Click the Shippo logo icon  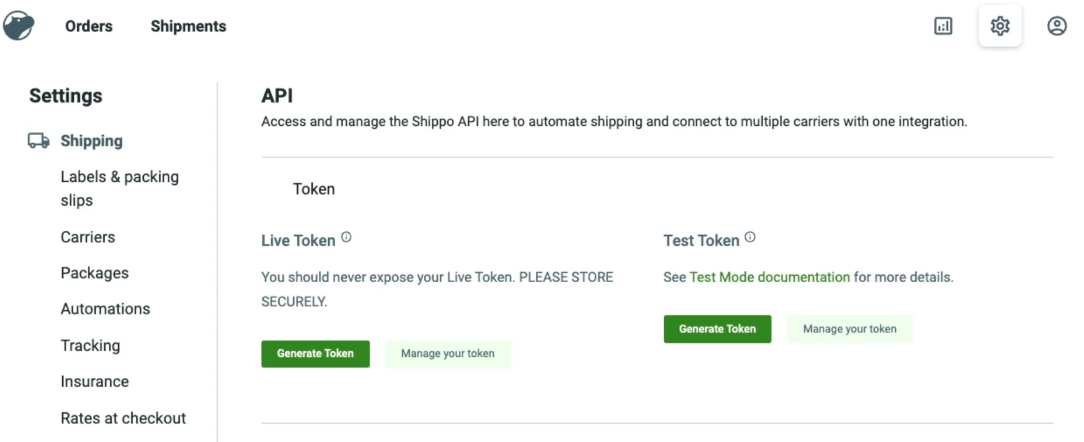pos(19,26)
